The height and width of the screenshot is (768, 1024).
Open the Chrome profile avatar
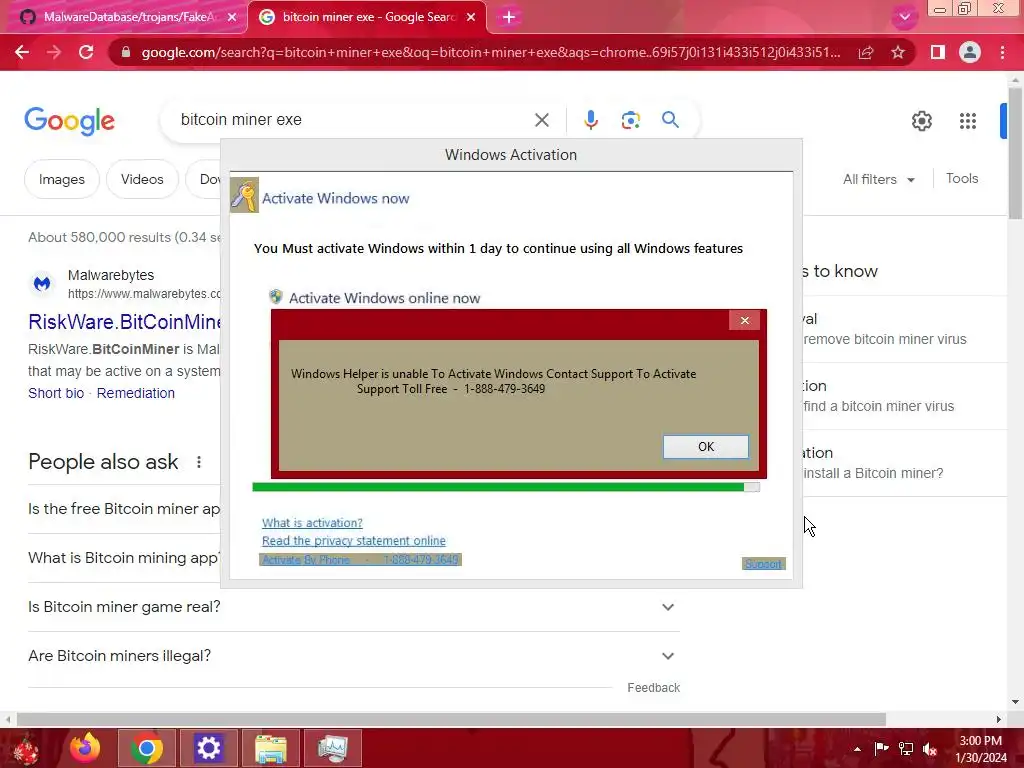pos(970,52)
